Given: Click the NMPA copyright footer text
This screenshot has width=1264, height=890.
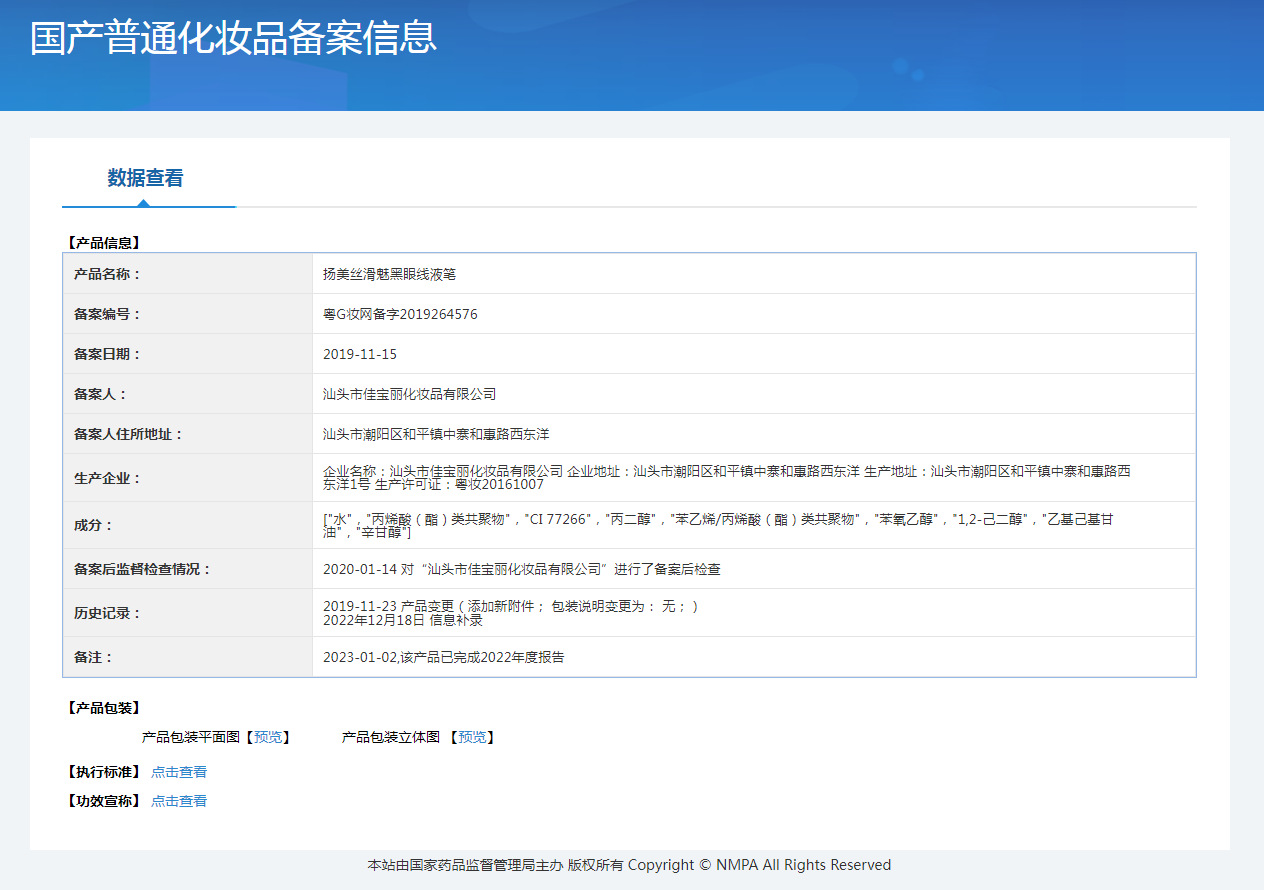Looking at the screenshot, I should point(629,865).
